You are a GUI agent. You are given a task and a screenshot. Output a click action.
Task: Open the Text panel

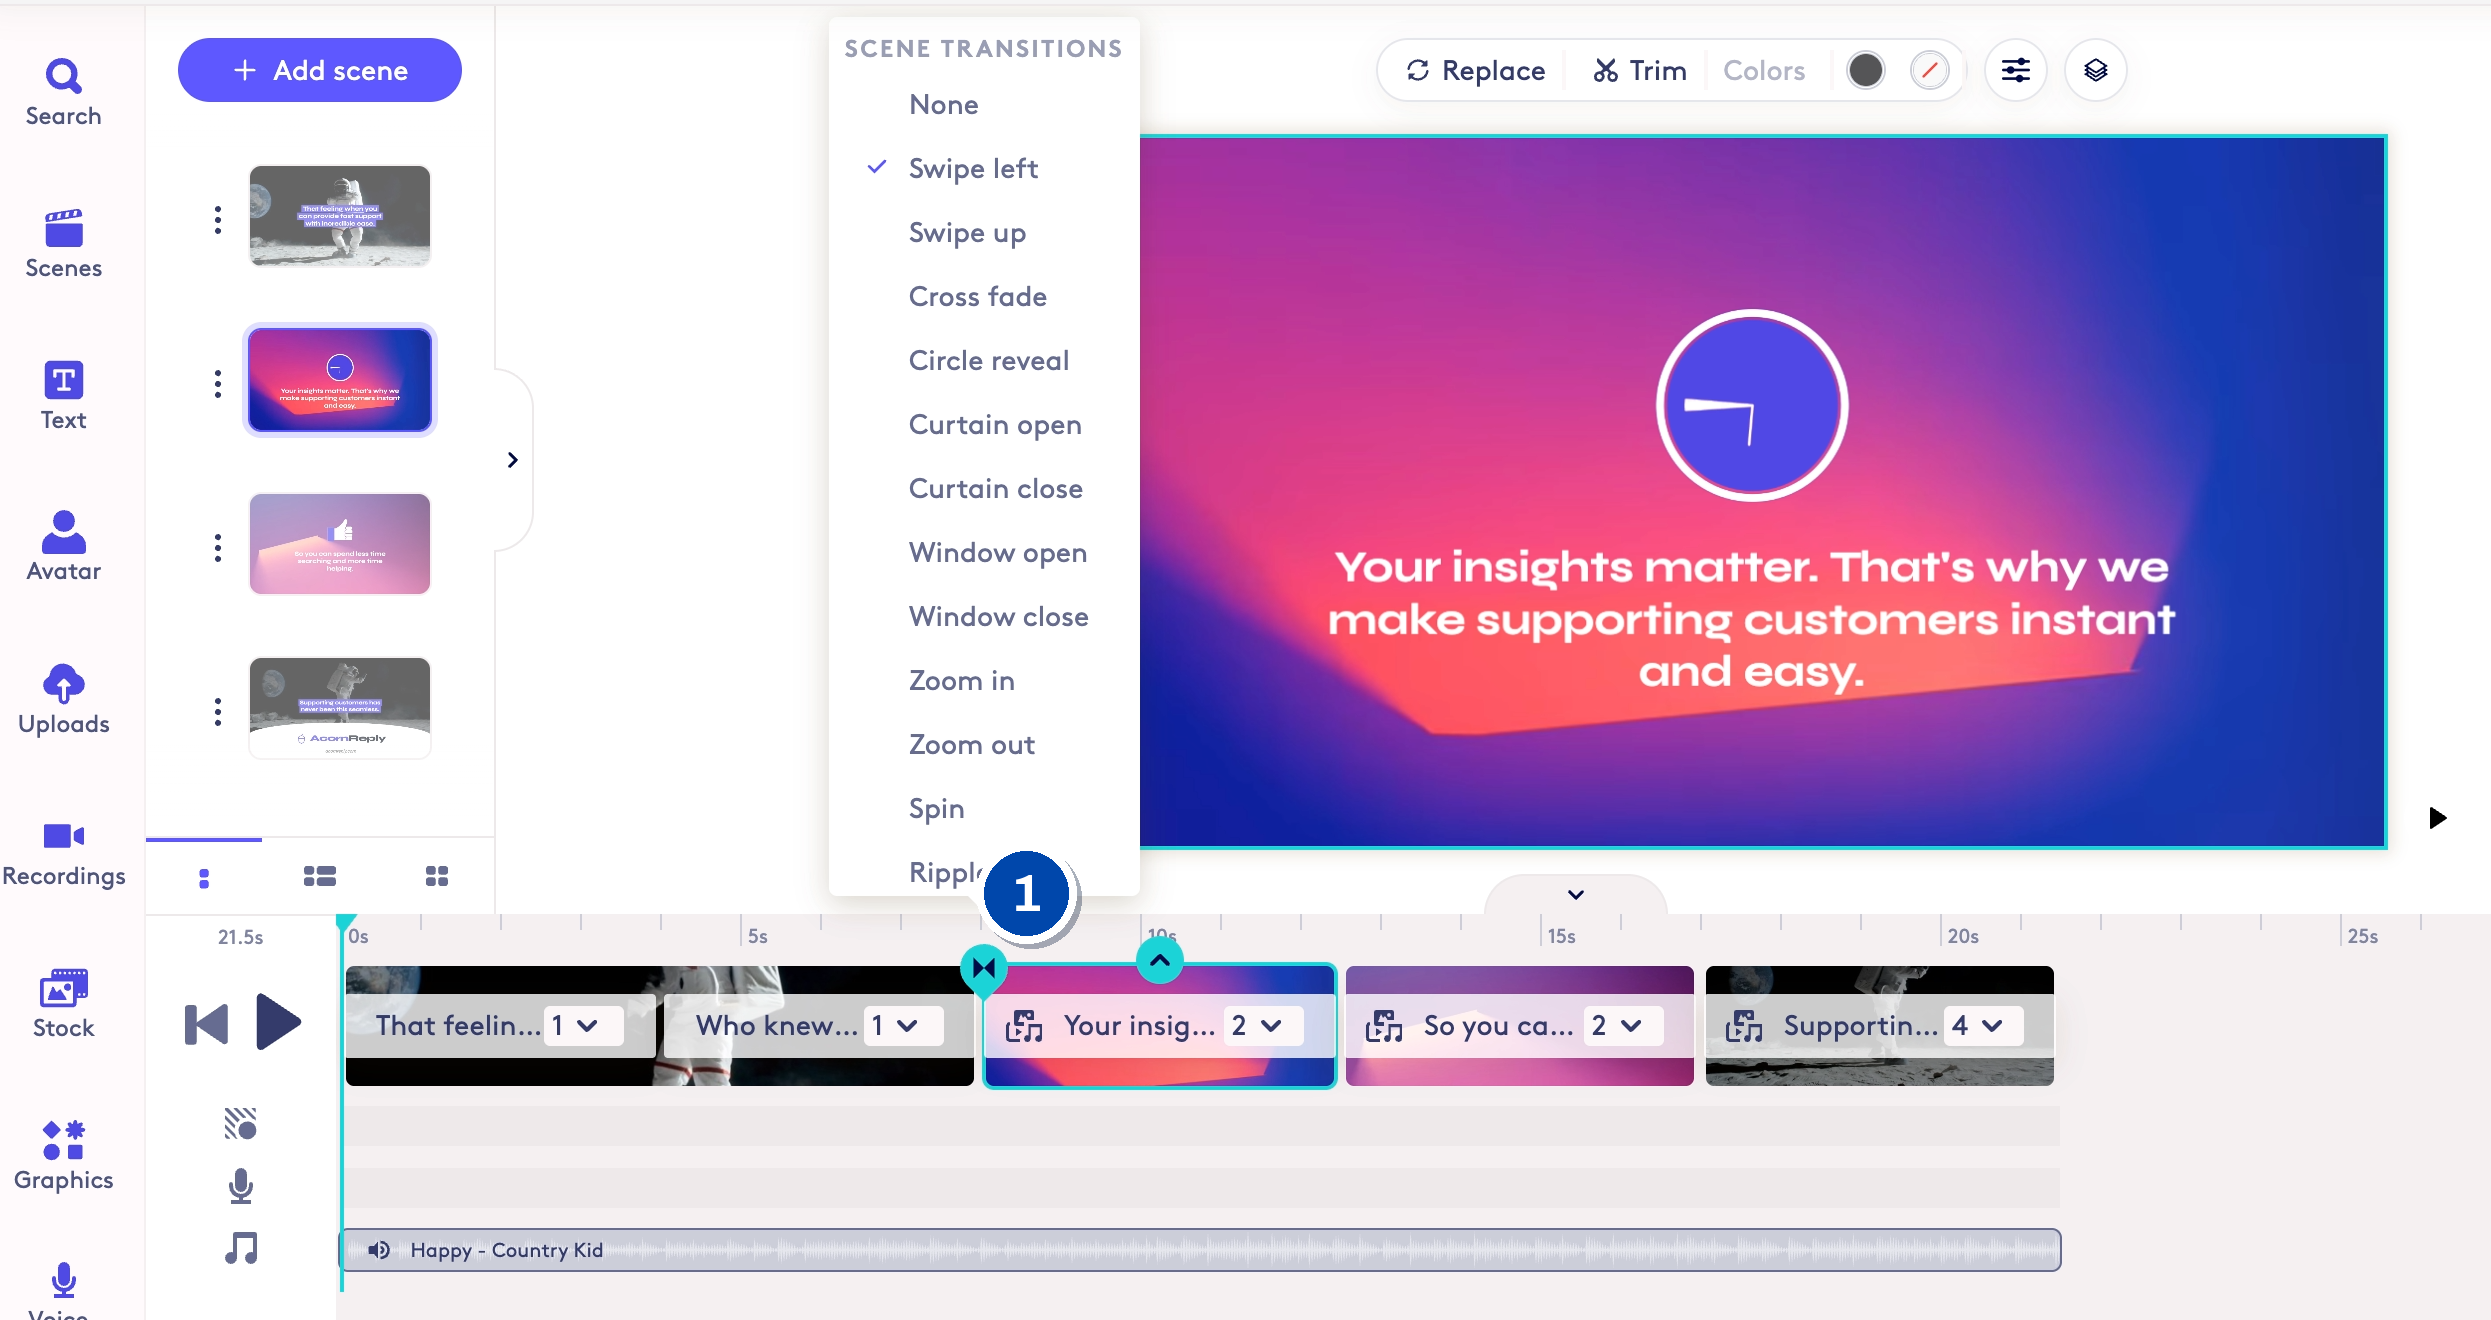coord(63,396)
